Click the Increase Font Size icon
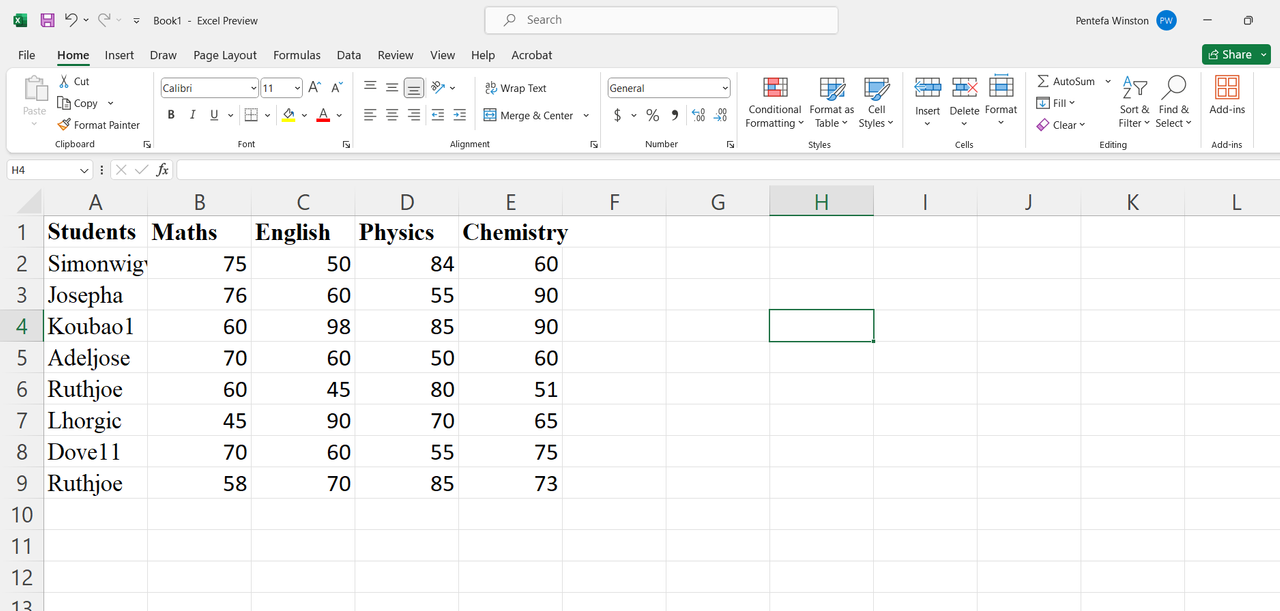Image resolution: width=1280 pixels, height=611 pixels. 314,88
